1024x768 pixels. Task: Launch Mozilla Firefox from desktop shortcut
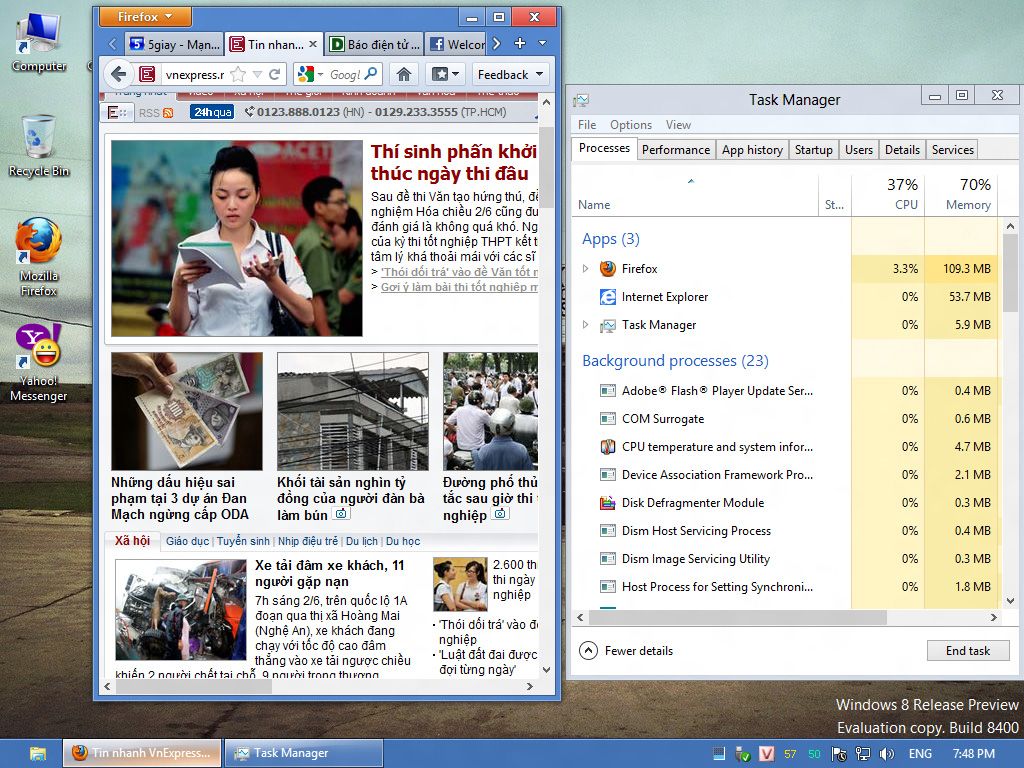coord(39,257)
